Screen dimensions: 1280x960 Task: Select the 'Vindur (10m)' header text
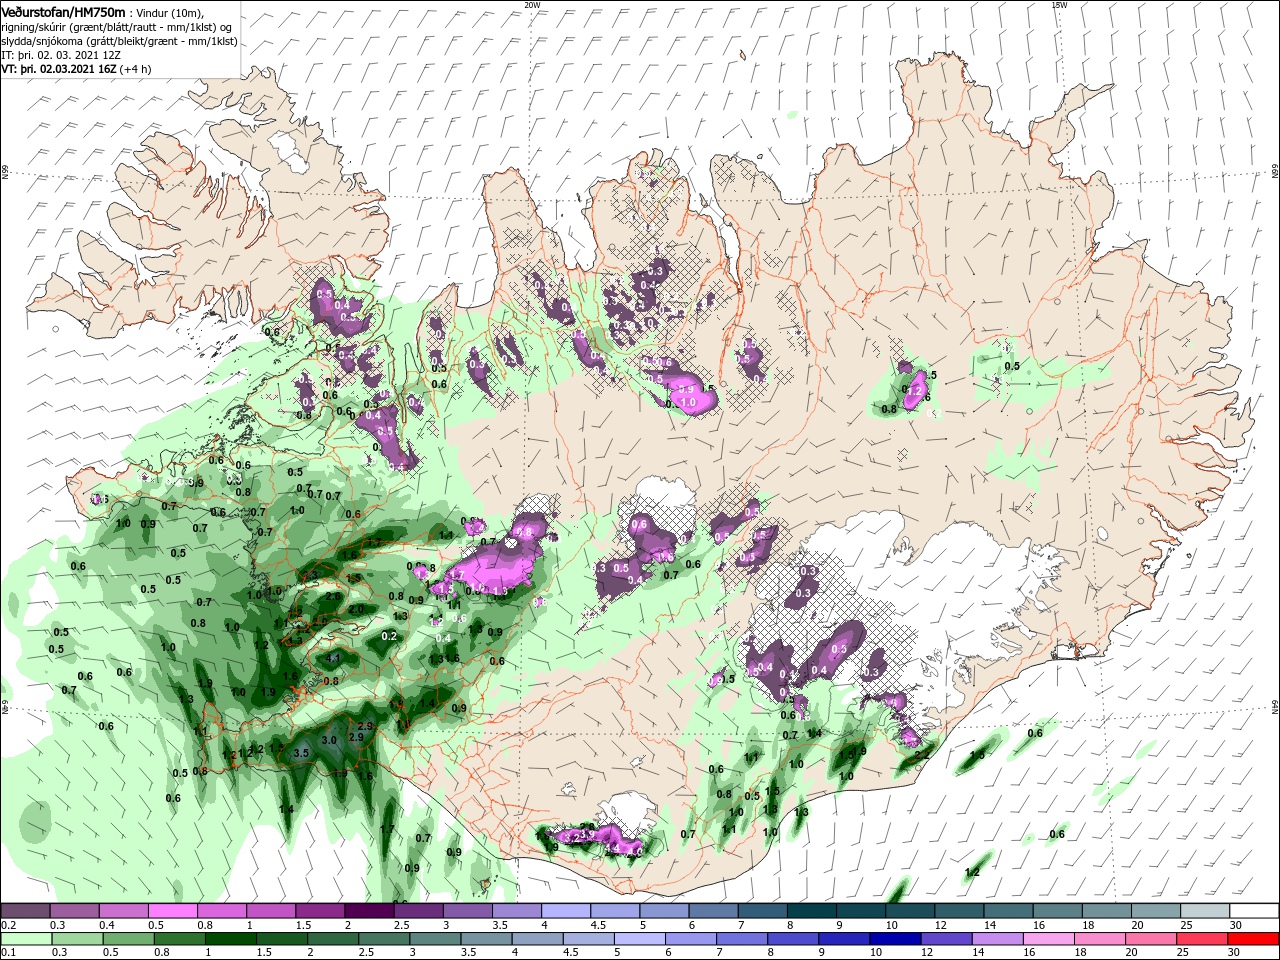pos(169,12)
